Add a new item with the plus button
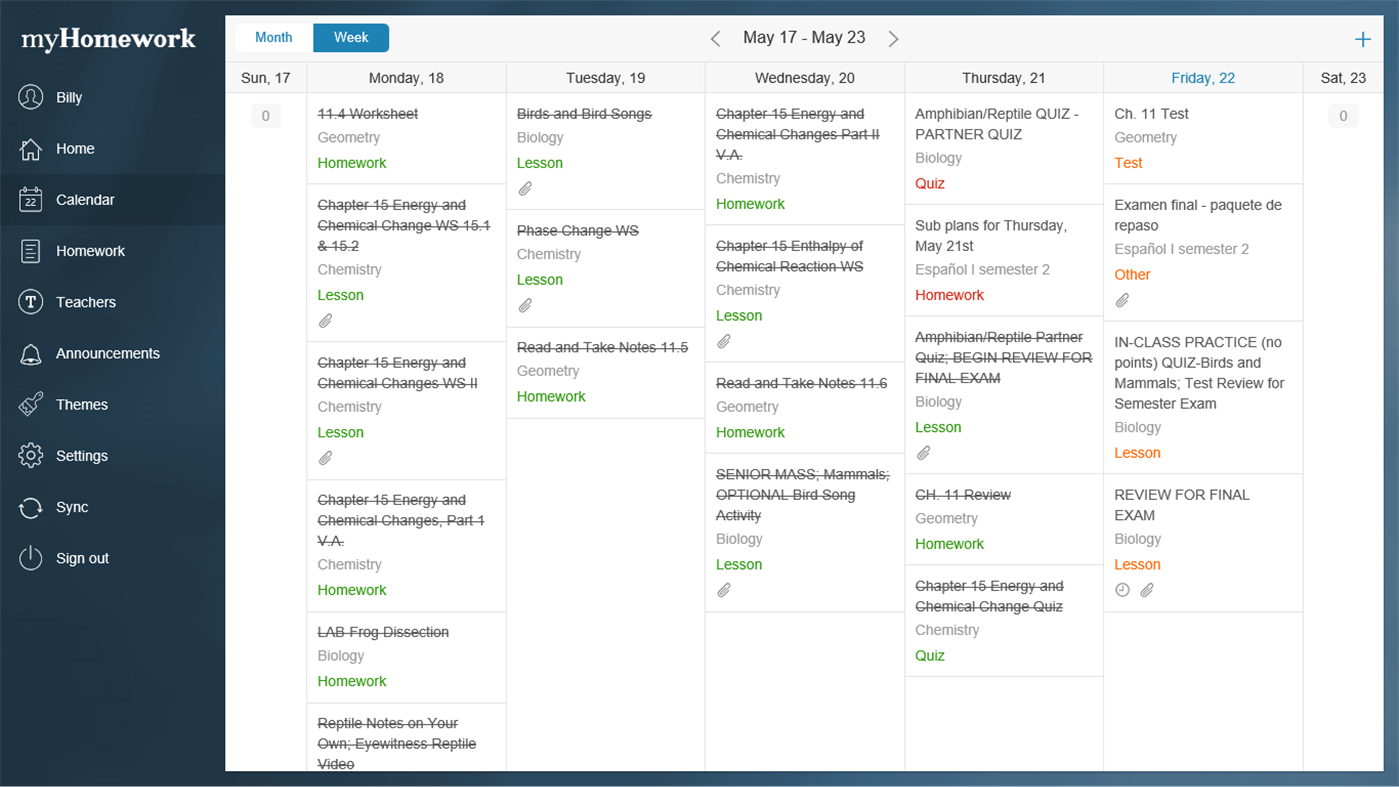Screen dimensions: 1399x787 (x=1363, y=39)
